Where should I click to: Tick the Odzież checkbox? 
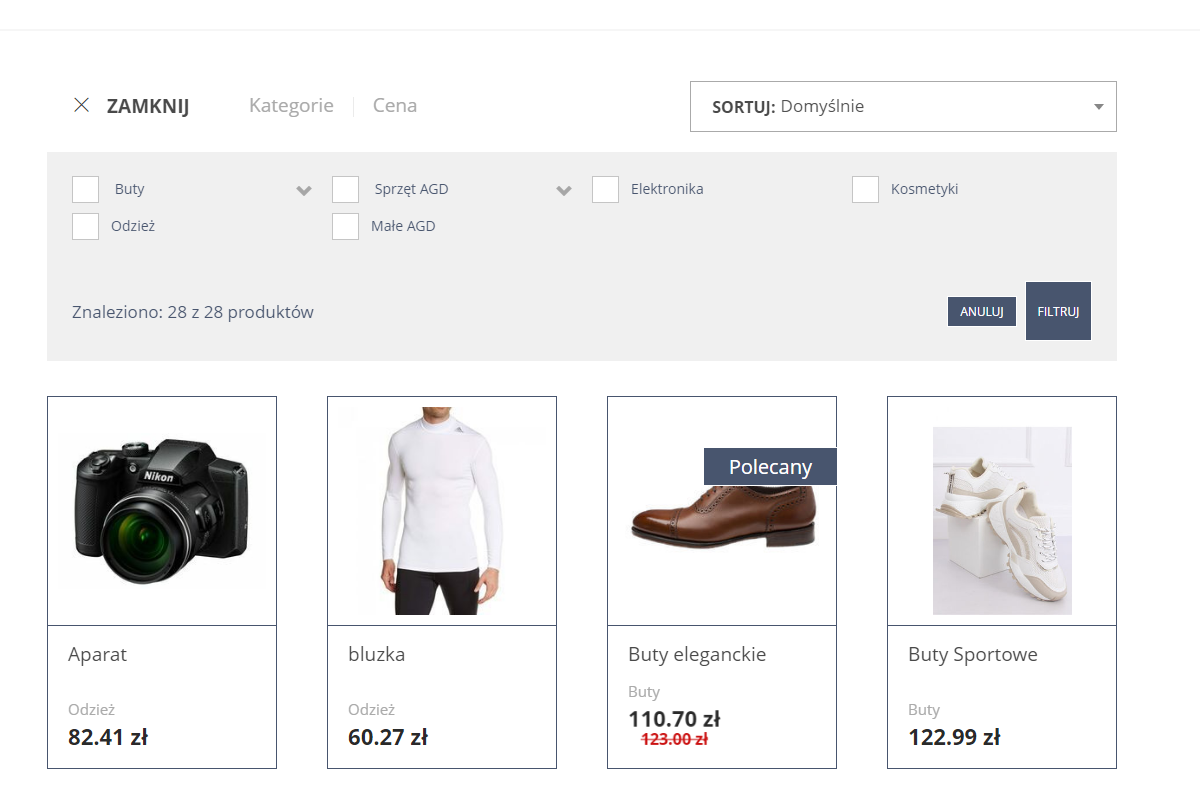[86, 226]
